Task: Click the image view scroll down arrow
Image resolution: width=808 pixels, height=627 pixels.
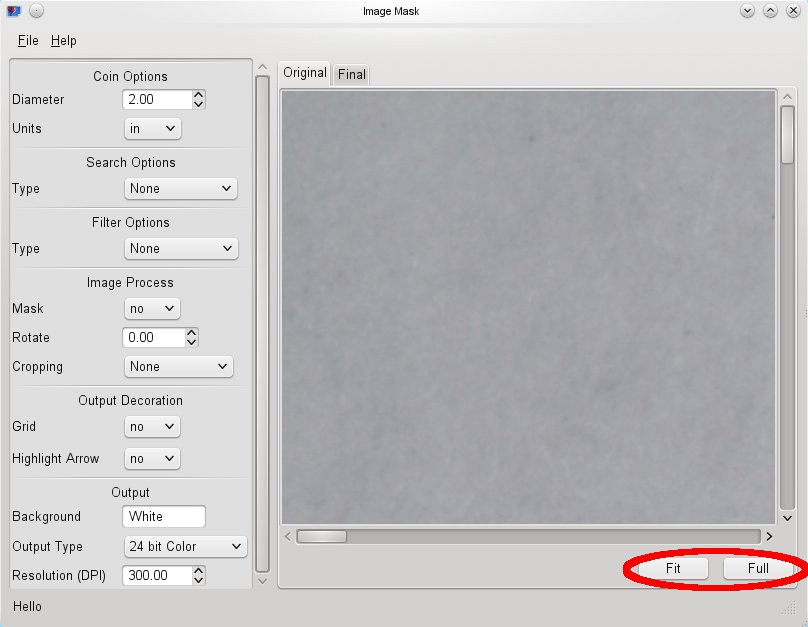Action: [787, 518]
